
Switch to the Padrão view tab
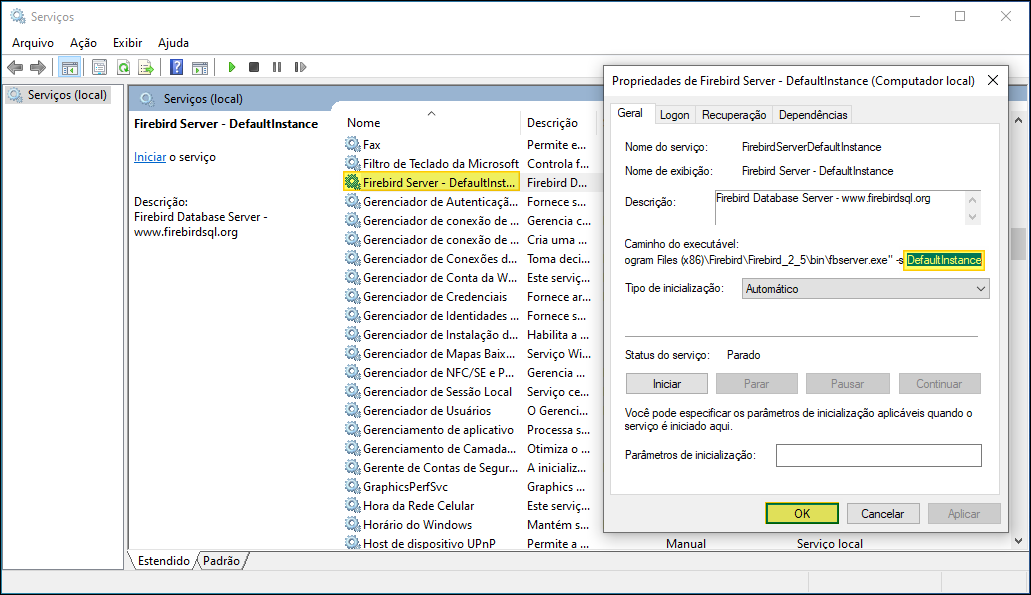[222, 561]
